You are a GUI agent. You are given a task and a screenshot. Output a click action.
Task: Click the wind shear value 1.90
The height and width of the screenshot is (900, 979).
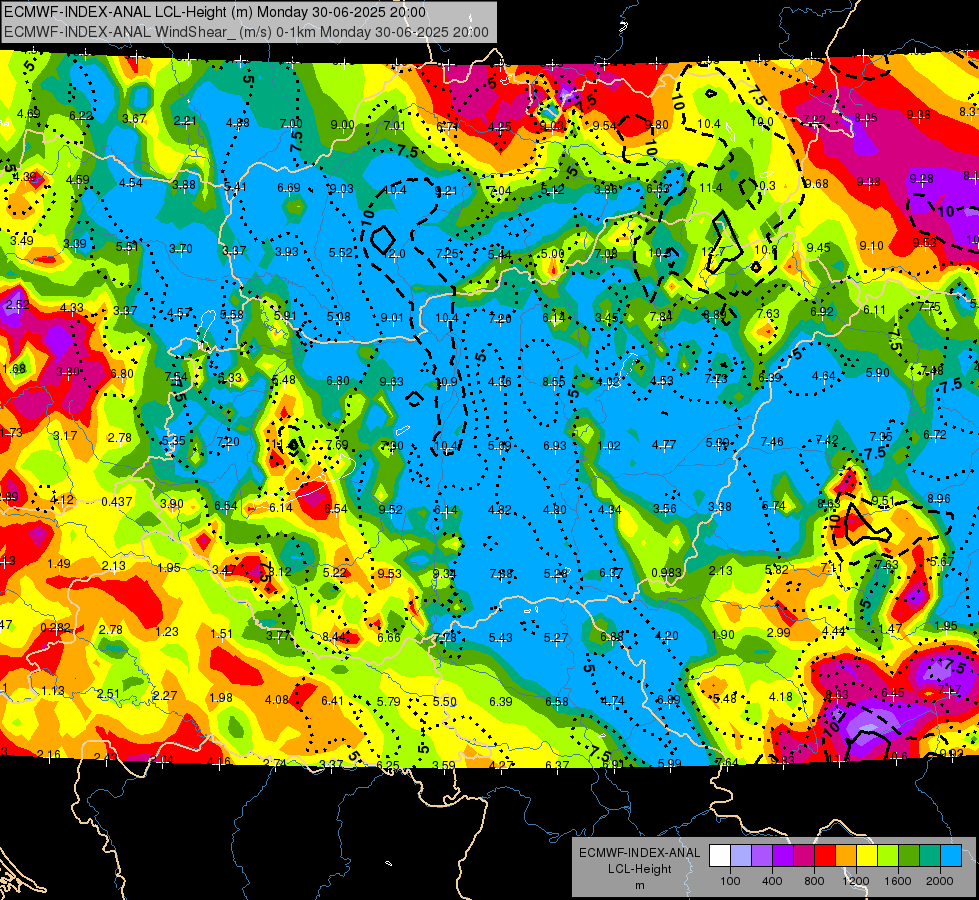click(x=723, y=634)
